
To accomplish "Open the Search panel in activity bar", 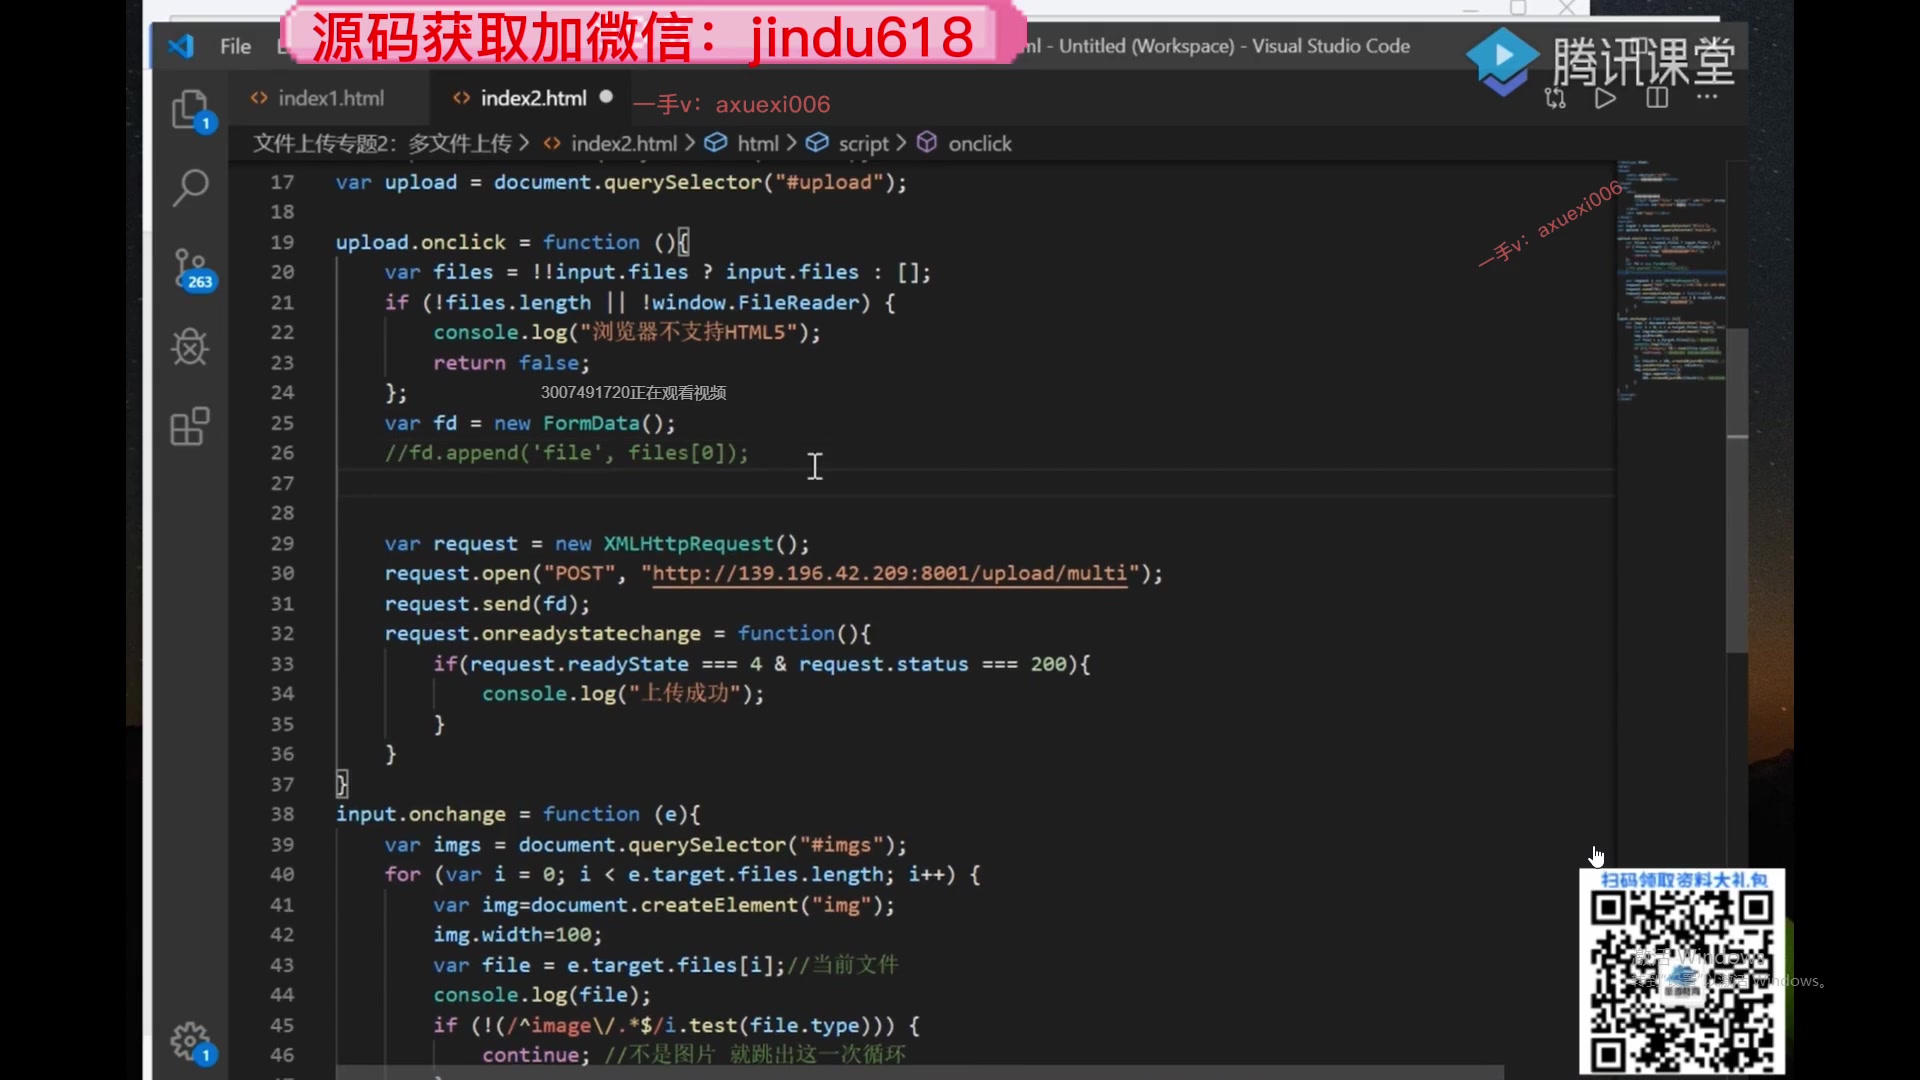I will pos(190,187).
